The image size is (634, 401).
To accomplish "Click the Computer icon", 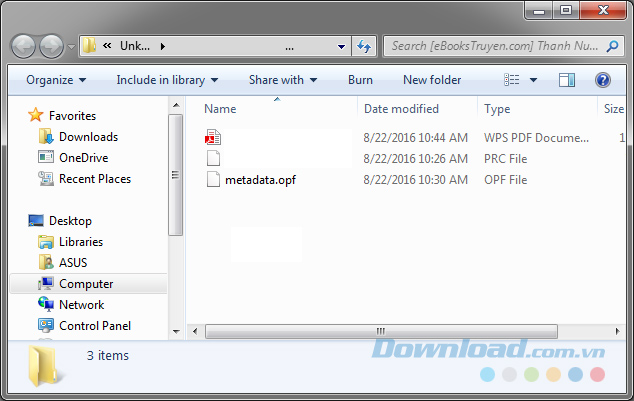I will [x=46, y=283].
